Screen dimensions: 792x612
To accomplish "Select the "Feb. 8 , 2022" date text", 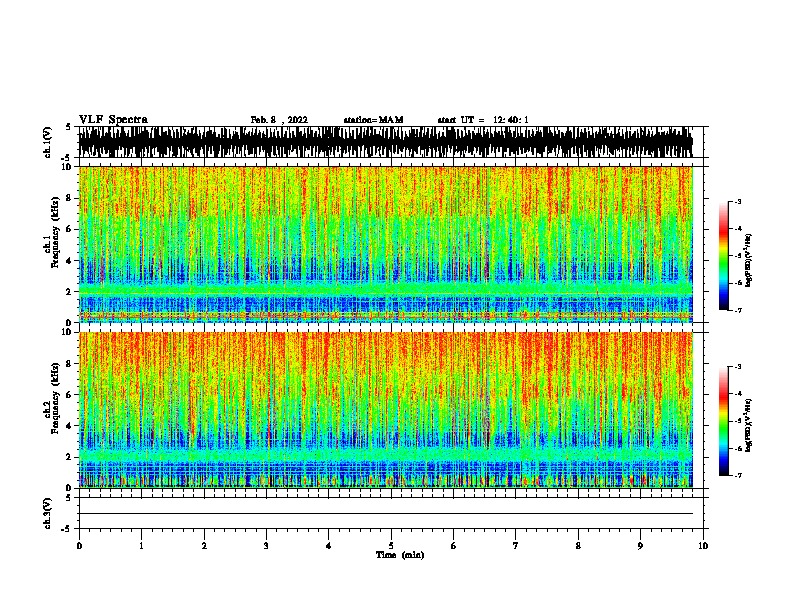I will pos(279,120).
